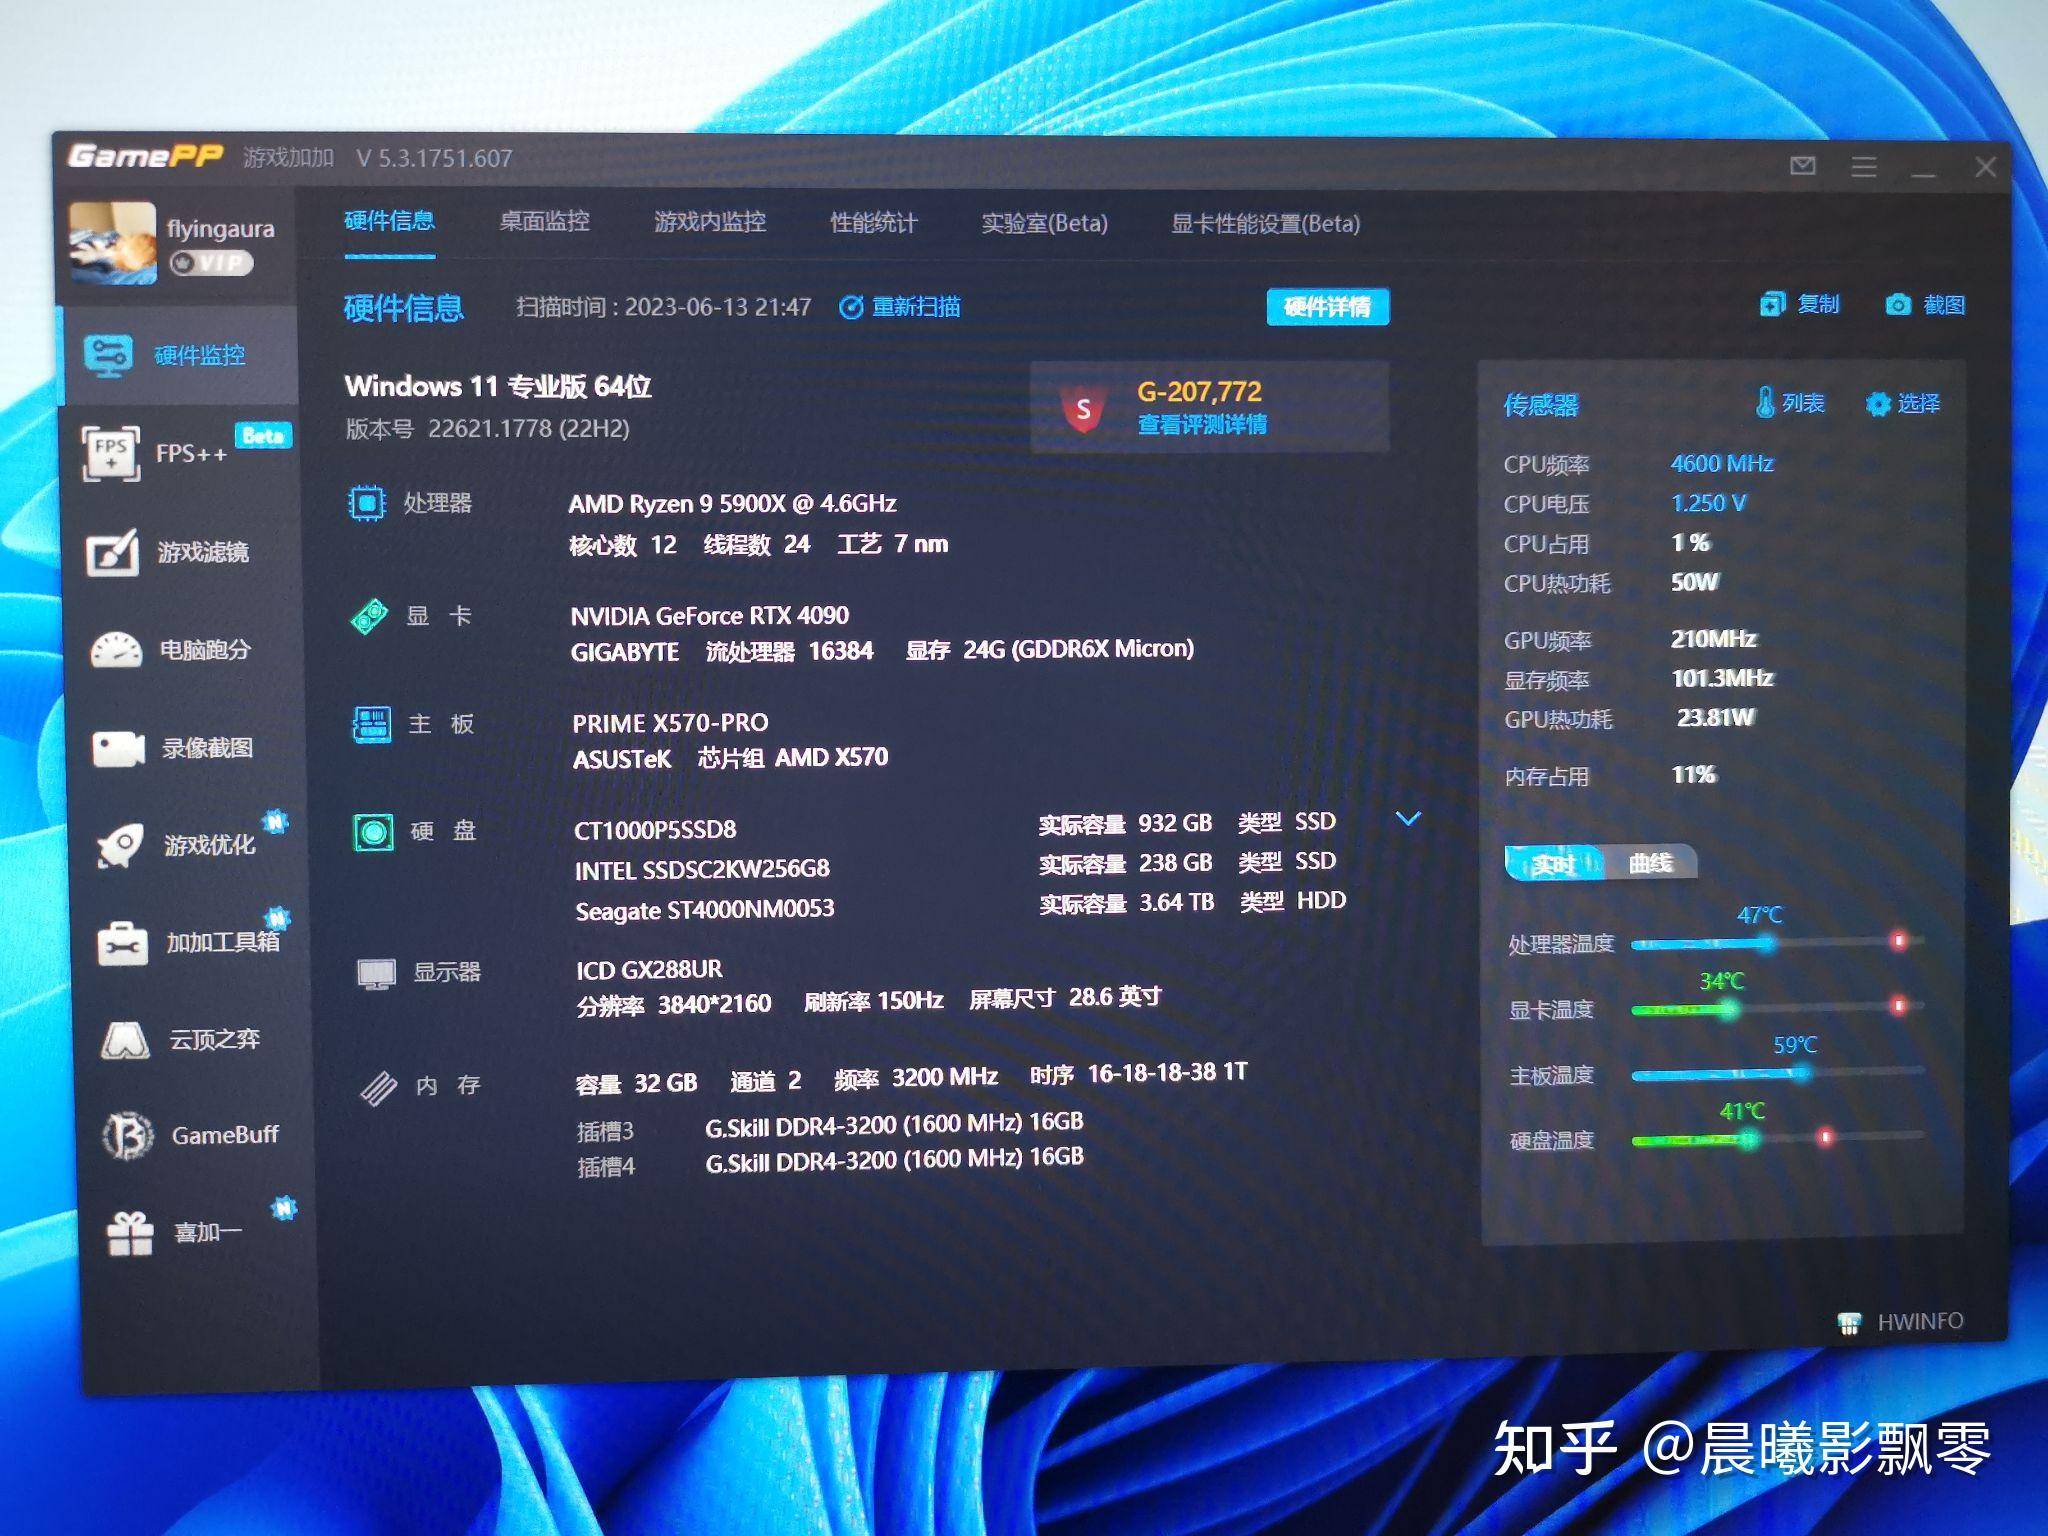Viewport: 2048px width, 1536px height.
Task: Click ICD GX288UR monitor name
Action: click(x=649, y=969)
